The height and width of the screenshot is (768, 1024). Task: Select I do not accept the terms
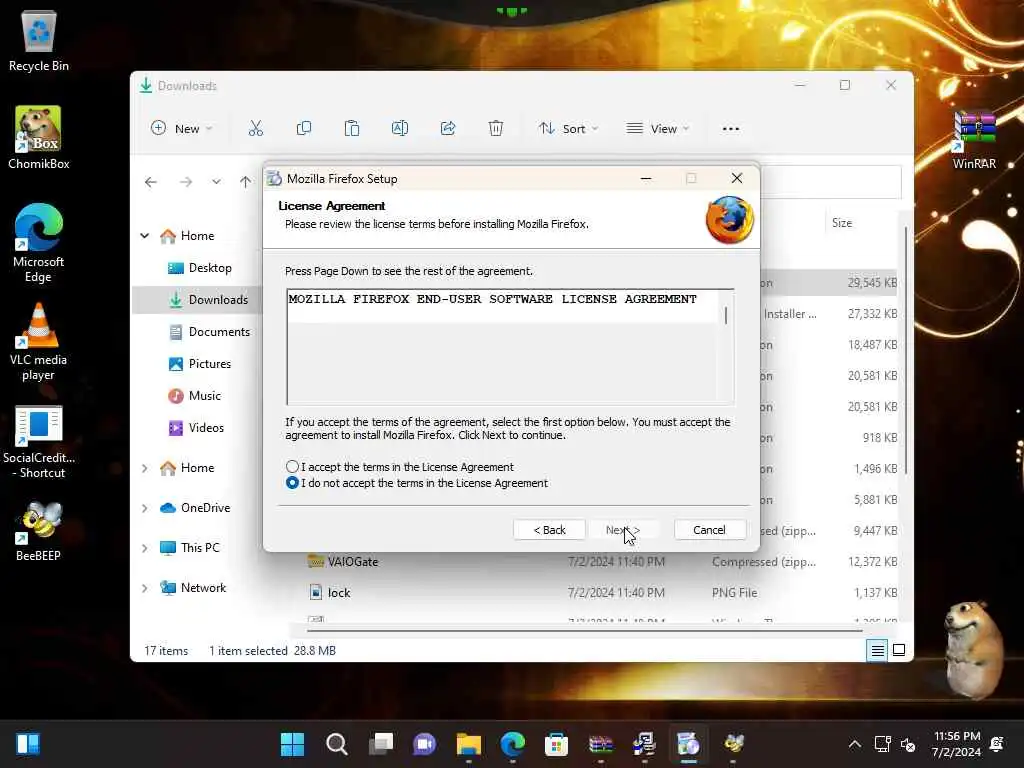[293, 483]
